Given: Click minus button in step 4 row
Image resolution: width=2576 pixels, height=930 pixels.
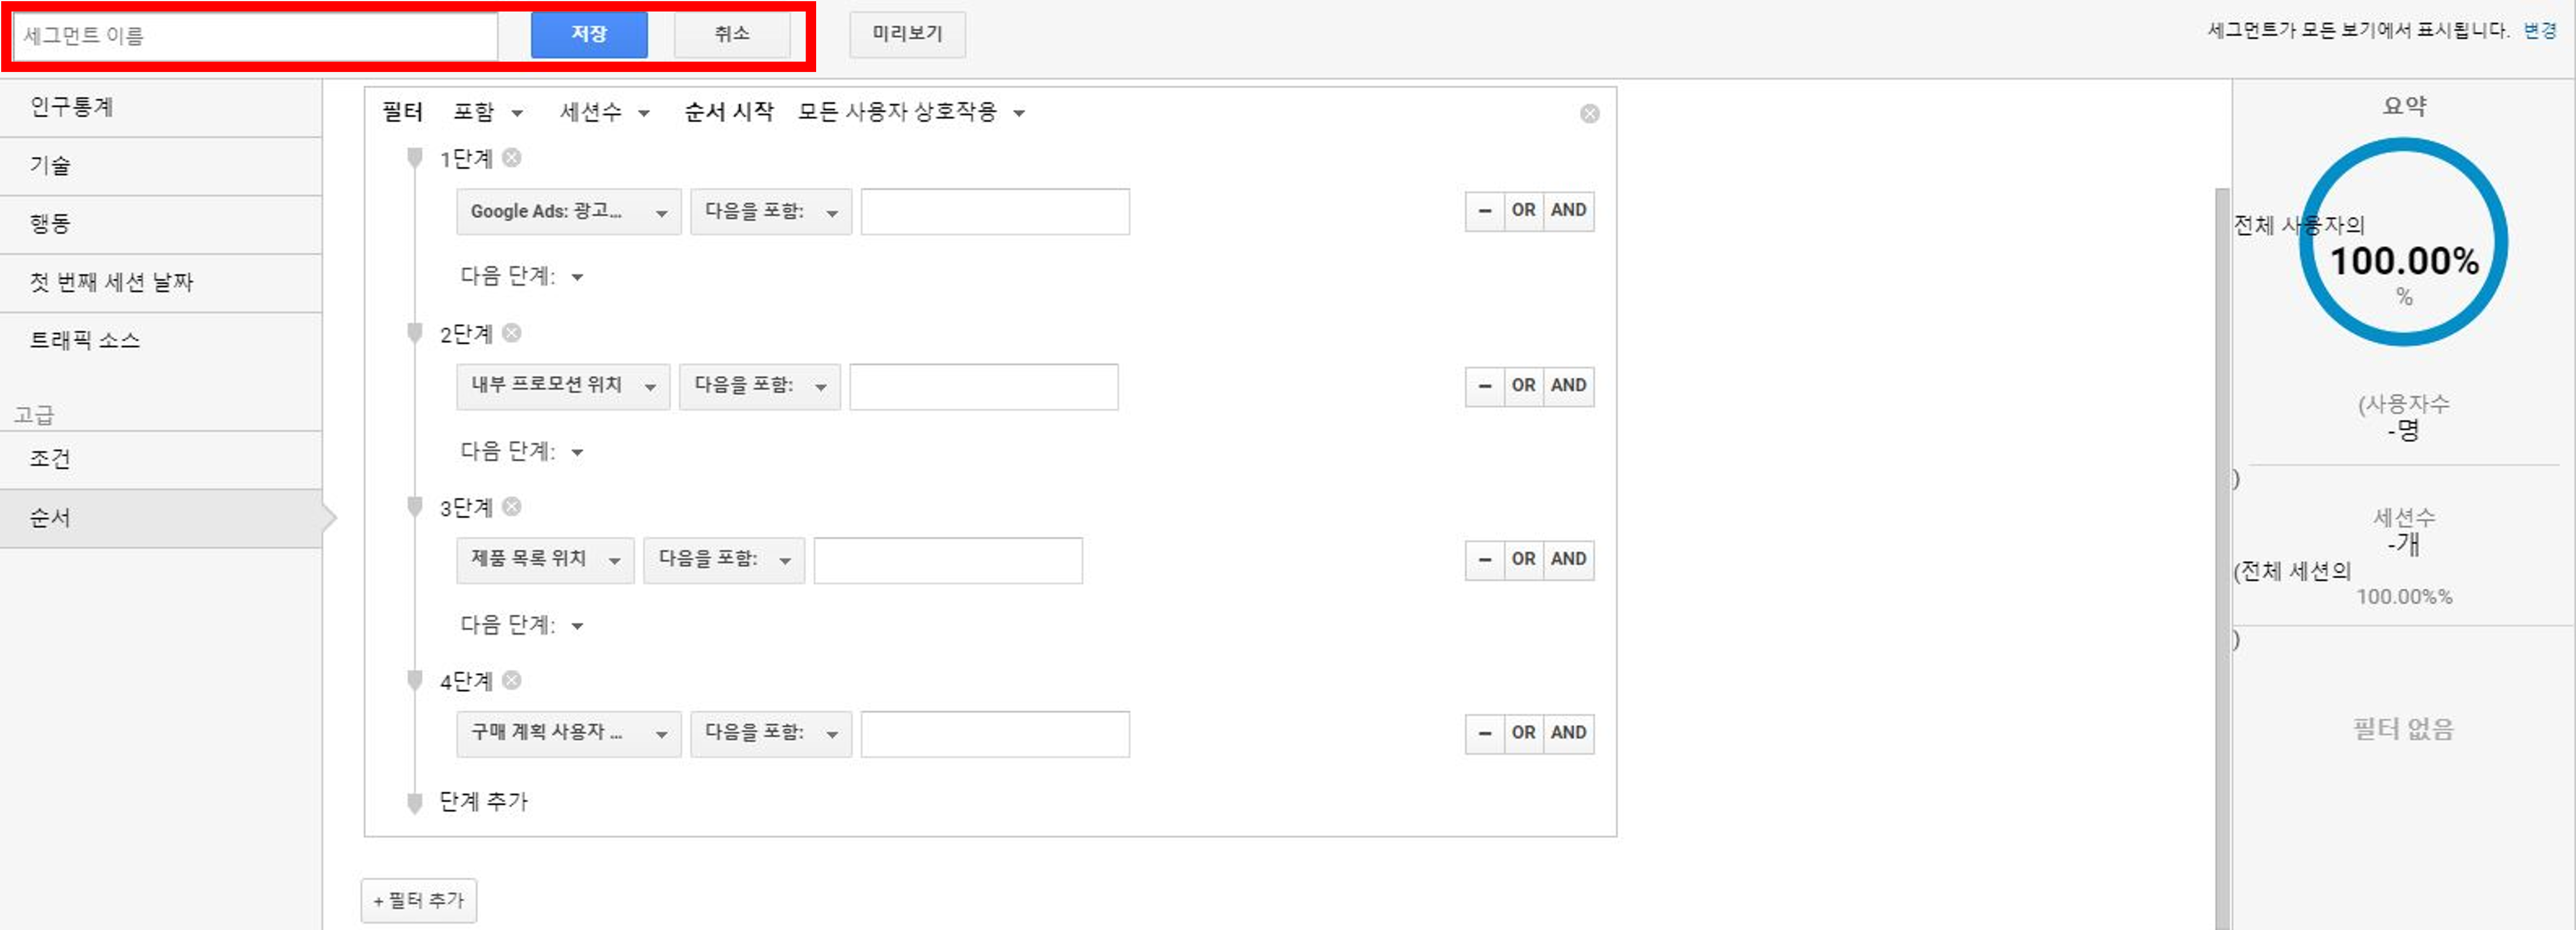Looking at the screenshot, I should 1485,733.
